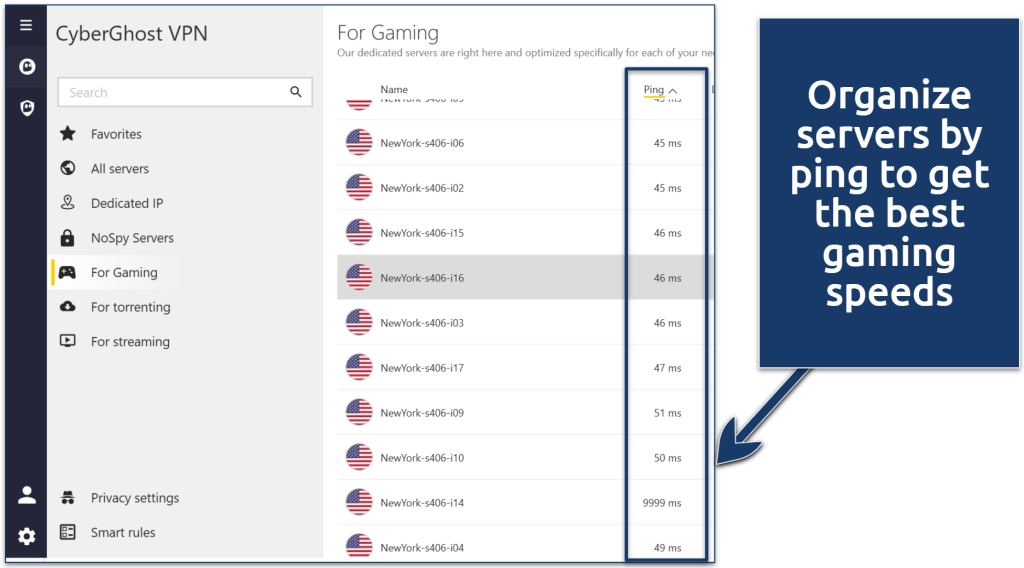The height and width of the screenshot is (568, 1024).
Task: Click the magnifier icon in the search box
Action: tap(296, 92)
